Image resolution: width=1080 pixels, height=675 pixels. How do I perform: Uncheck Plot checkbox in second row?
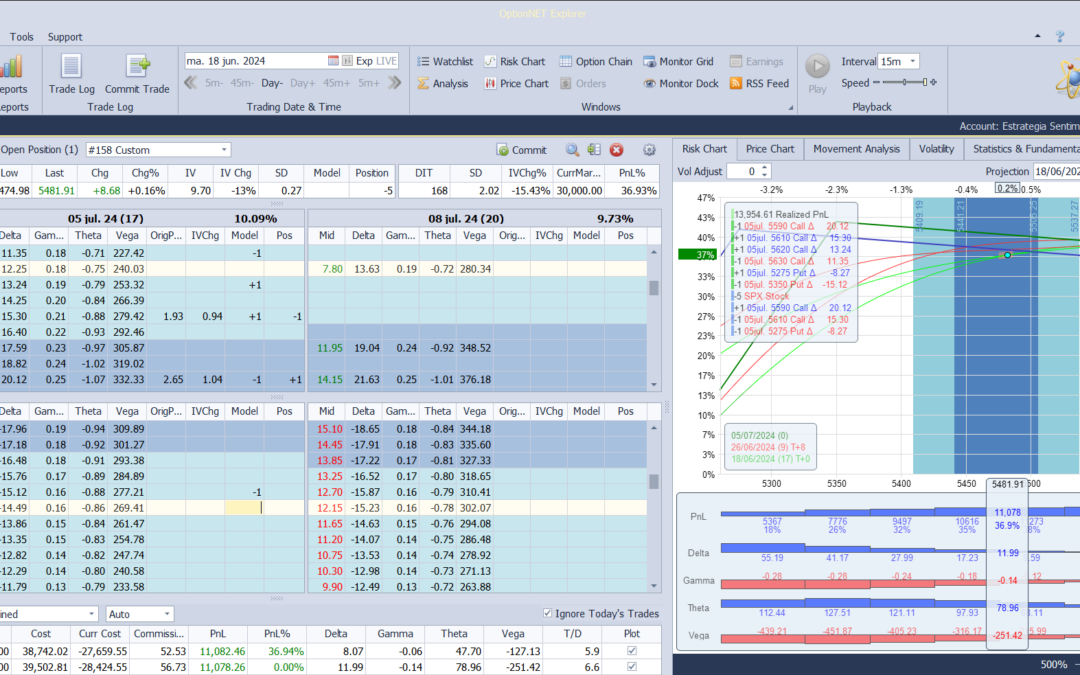pyautogui.click(x=630, y=667)
